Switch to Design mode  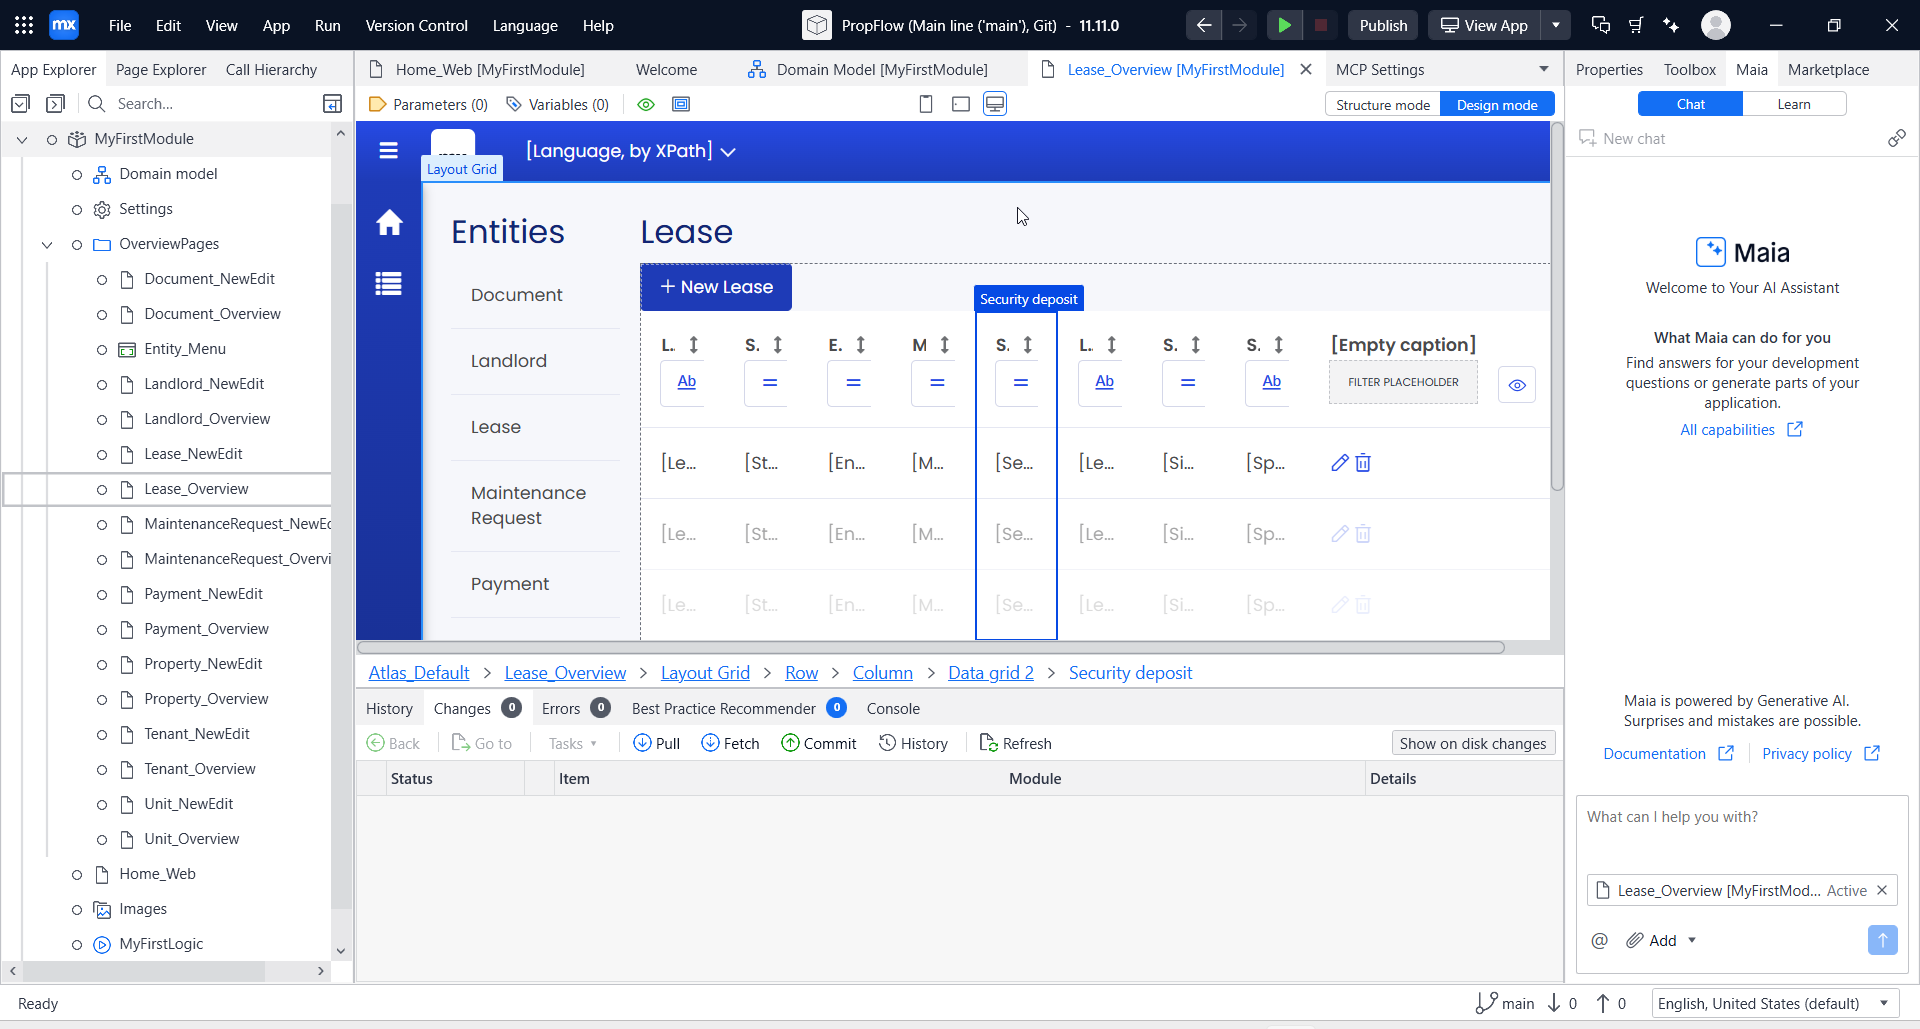[1497, 105]
